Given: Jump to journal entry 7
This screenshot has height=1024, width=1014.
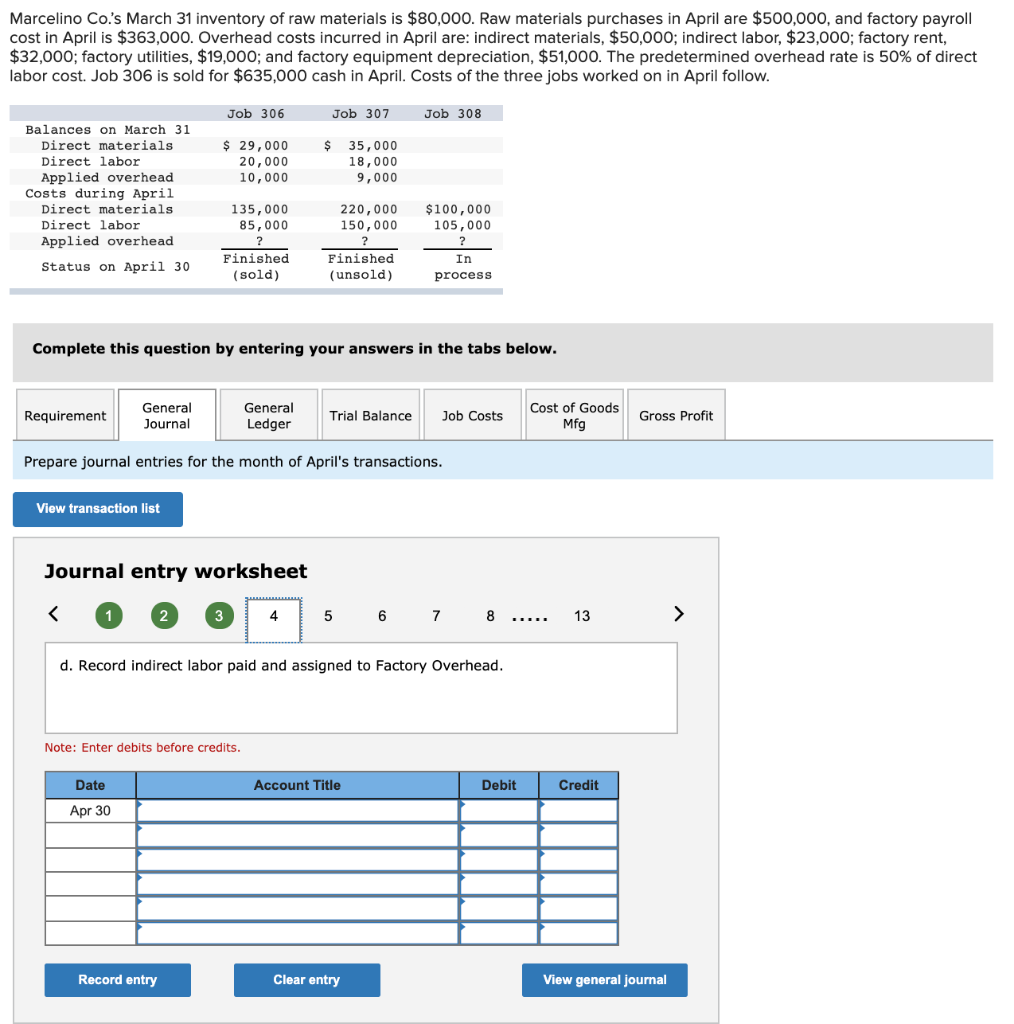Looking at the screenshot, I should point(436,616).
